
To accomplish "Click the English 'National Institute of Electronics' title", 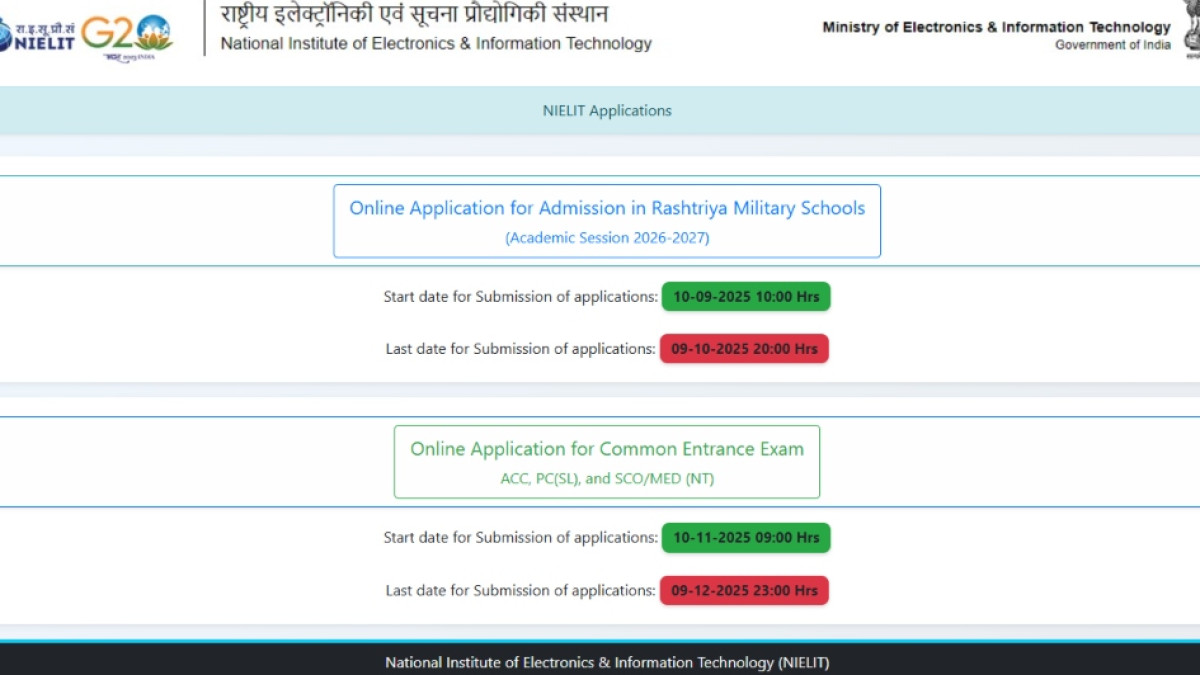I will [436, 44].
